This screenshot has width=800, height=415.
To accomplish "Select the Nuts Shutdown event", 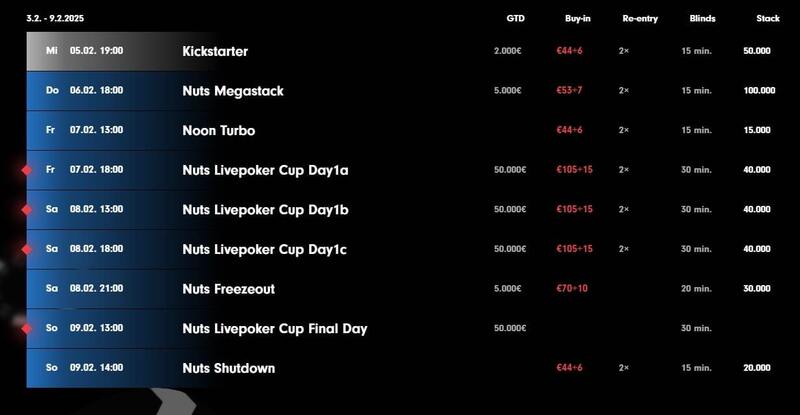I will [x=229, y=368].
